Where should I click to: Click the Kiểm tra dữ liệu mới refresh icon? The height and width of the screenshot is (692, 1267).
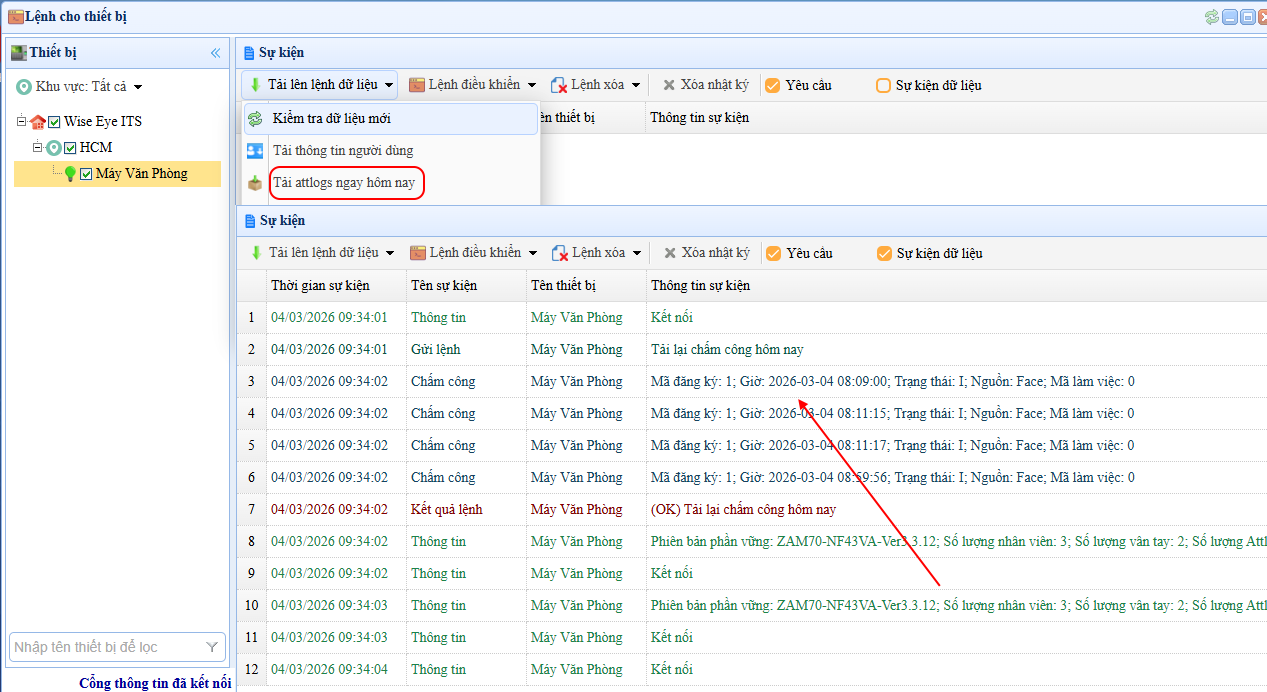point(255,119)
